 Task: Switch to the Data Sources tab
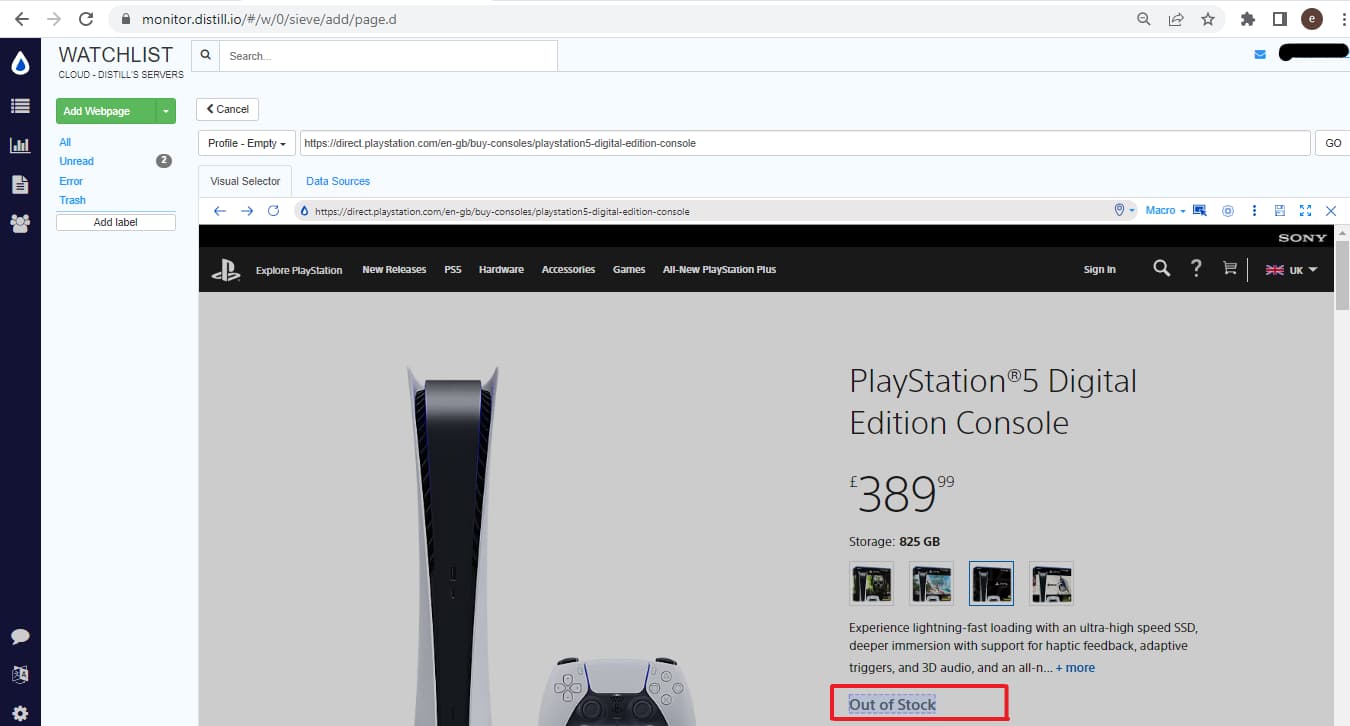click(337, 181)
